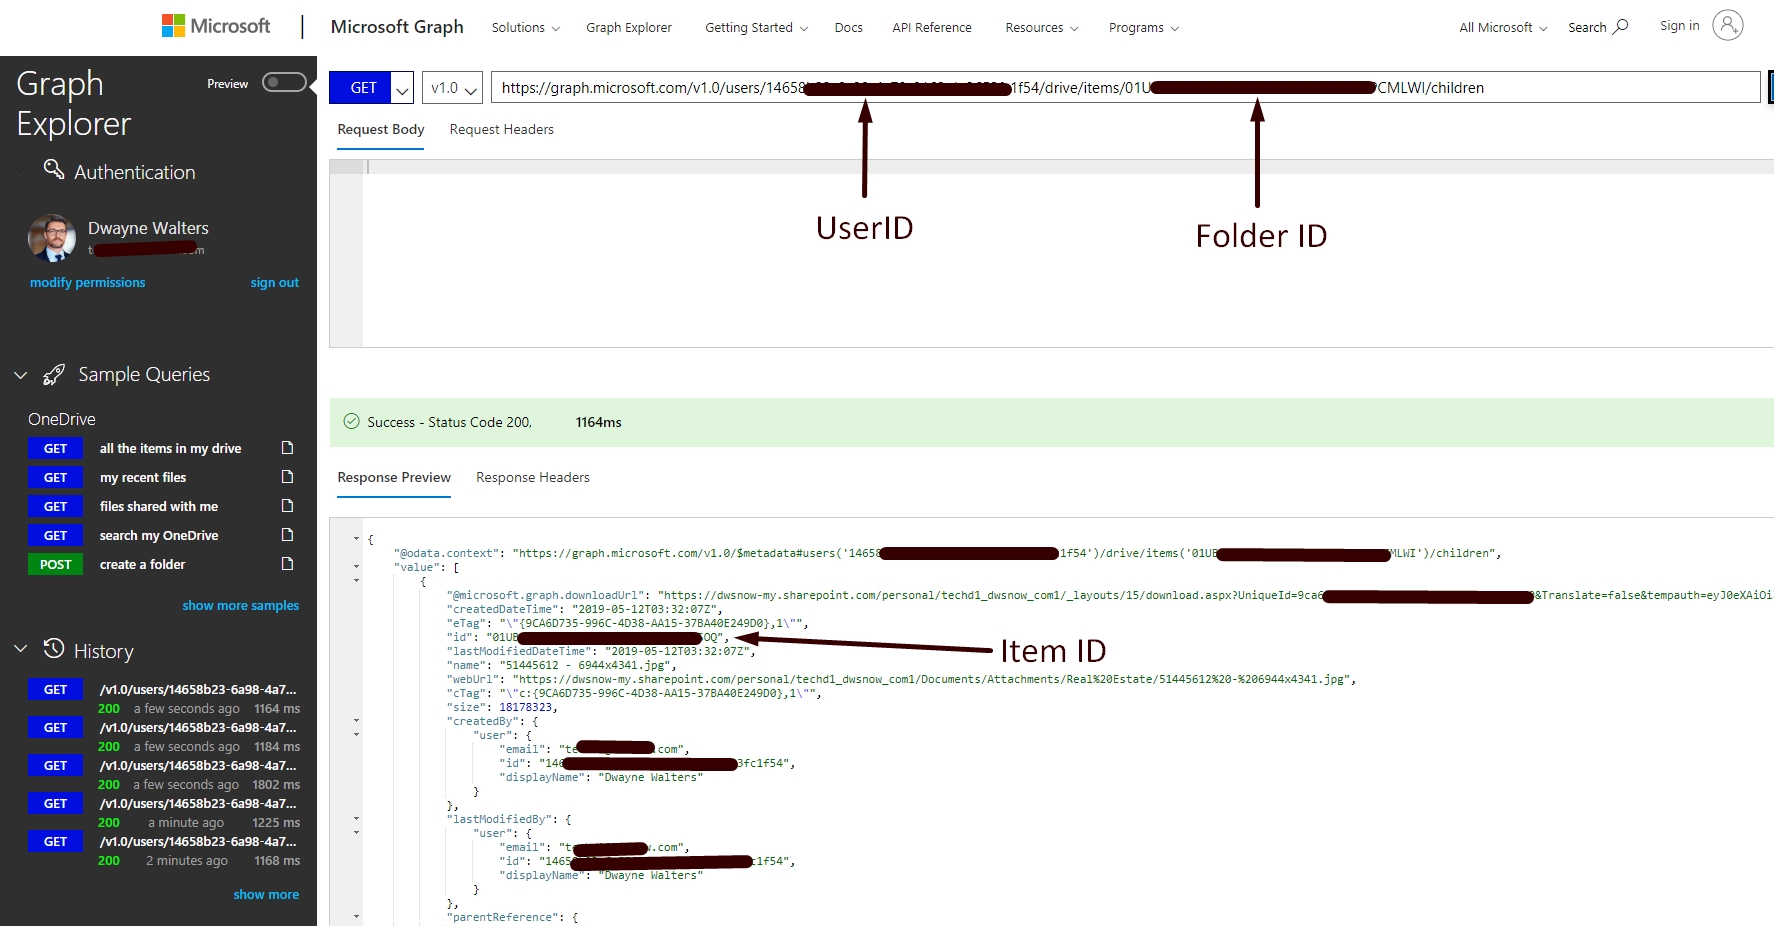Click the OneDrive category heading

[x=62, y=419]
